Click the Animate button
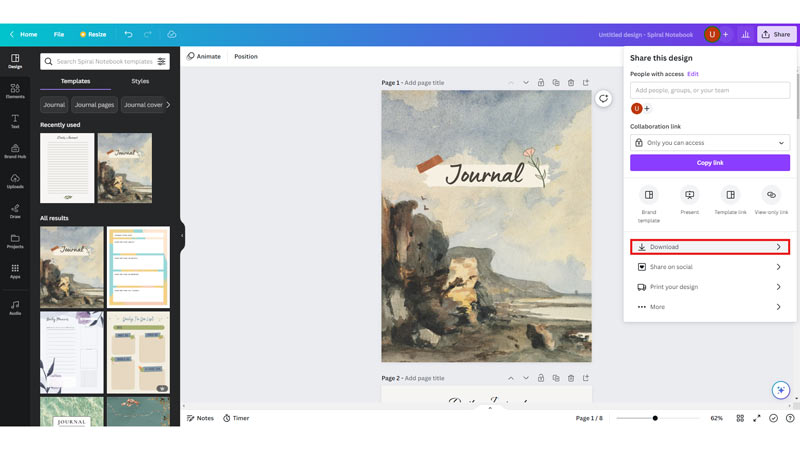The image size is (800, 450). tap(204, 56)
